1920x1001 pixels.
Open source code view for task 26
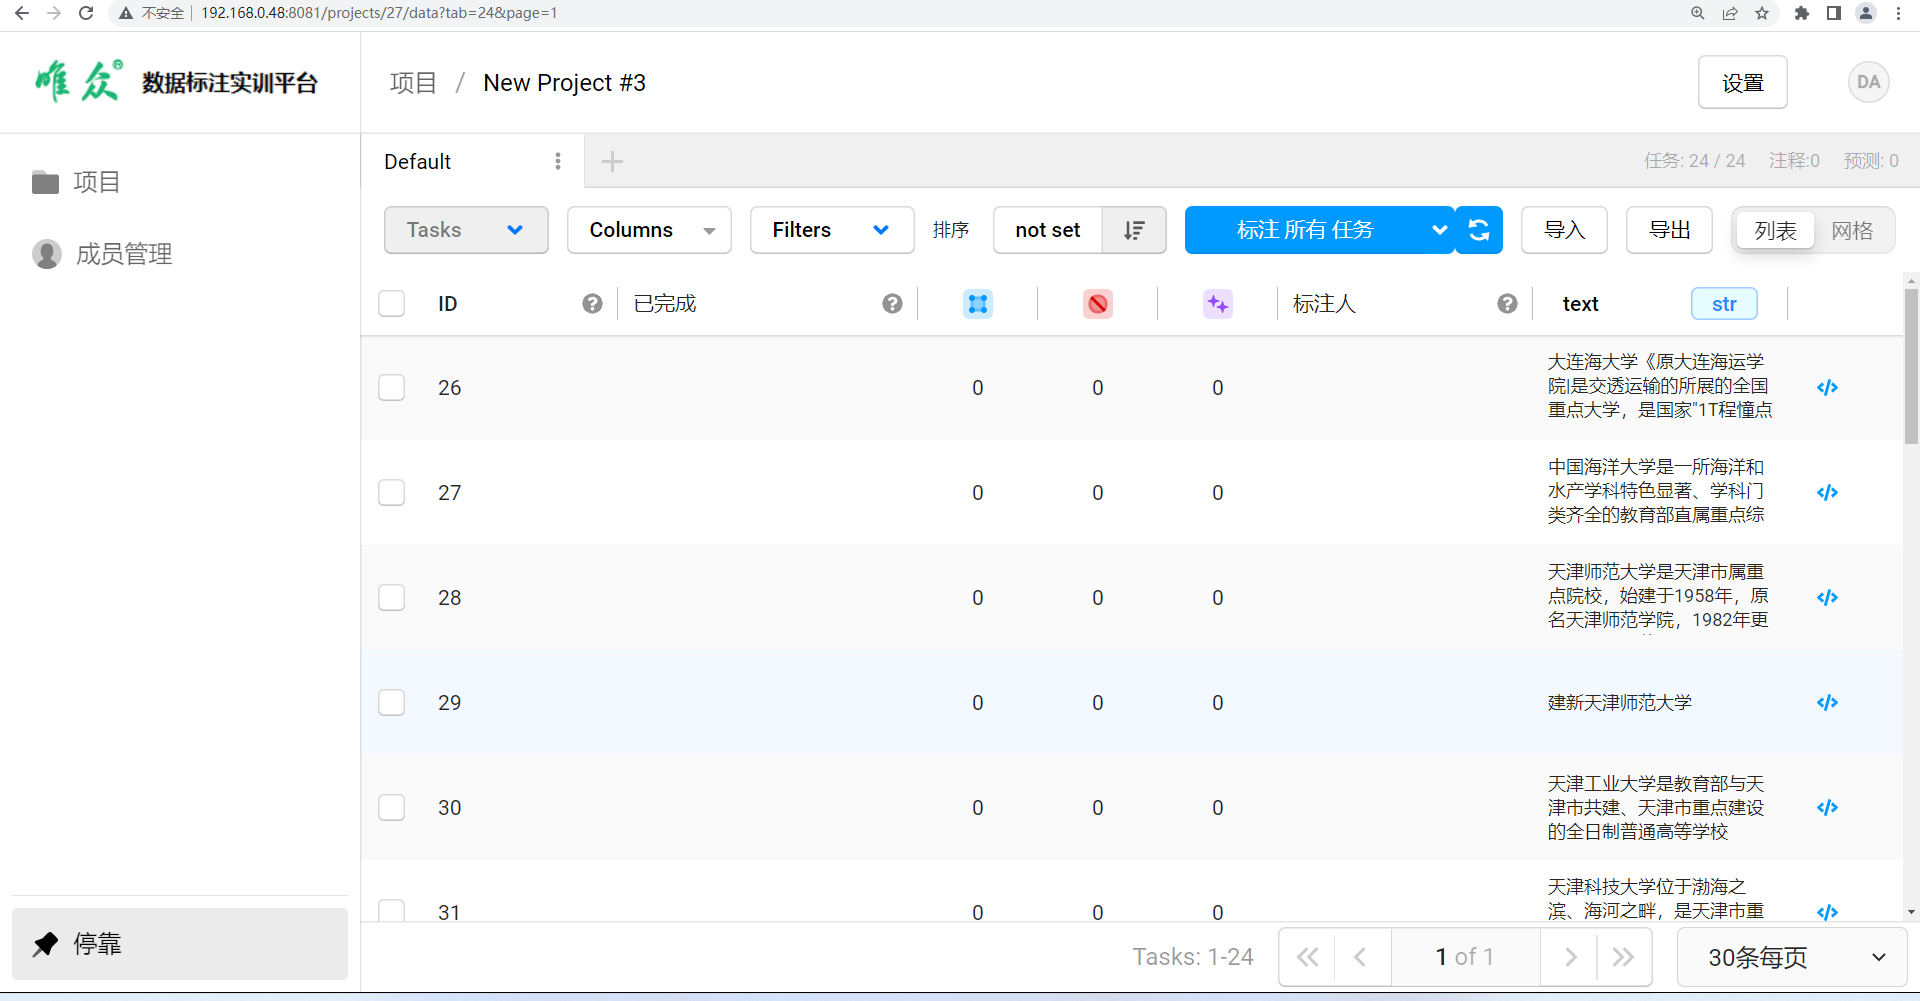tap(1827, 388)
